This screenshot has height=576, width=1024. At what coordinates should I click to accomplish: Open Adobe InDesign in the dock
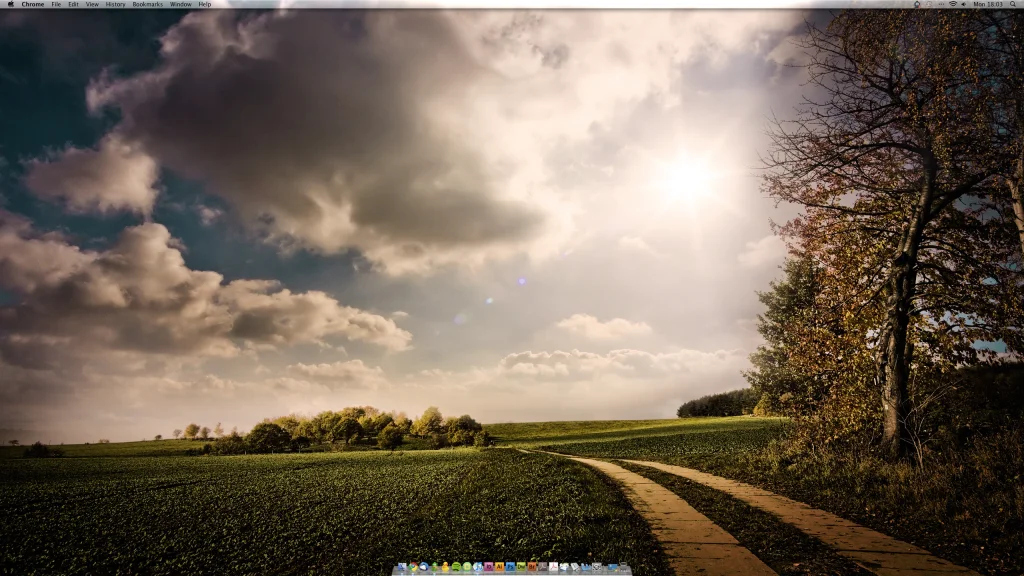coord(488,566)
